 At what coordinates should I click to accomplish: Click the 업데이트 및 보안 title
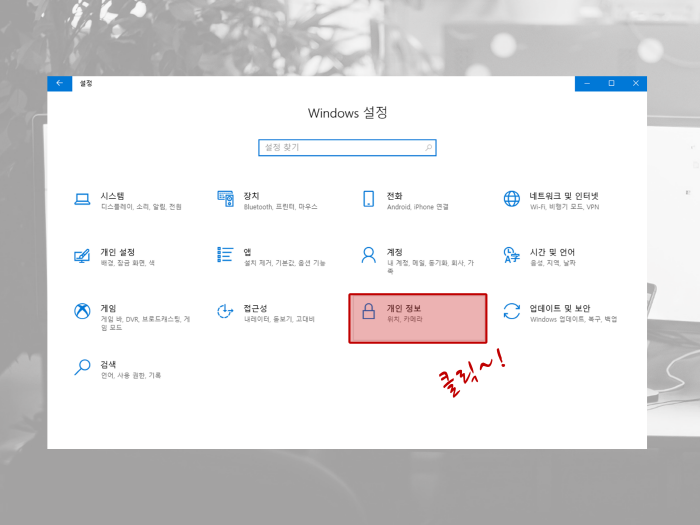[x=560, y=308]
